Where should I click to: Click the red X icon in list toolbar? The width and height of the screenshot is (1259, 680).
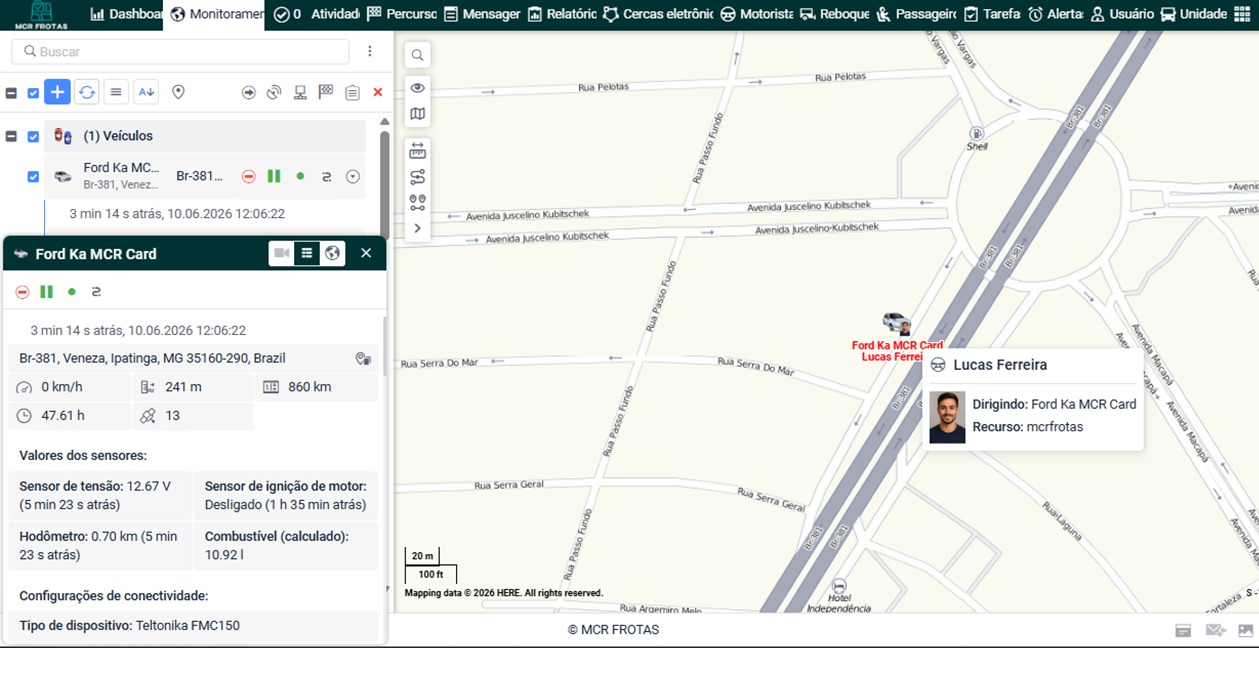point(378,92)
